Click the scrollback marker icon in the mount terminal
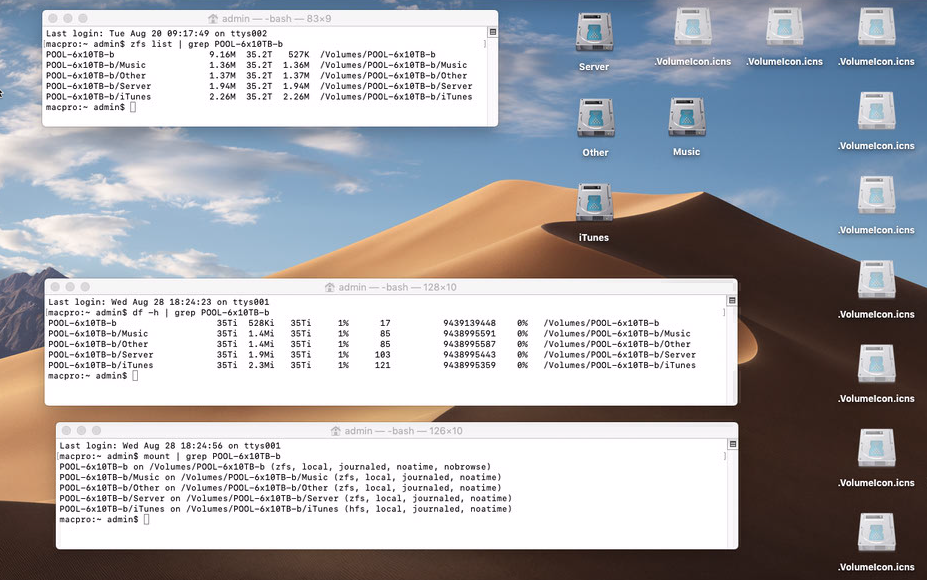 tap(732, 444)
